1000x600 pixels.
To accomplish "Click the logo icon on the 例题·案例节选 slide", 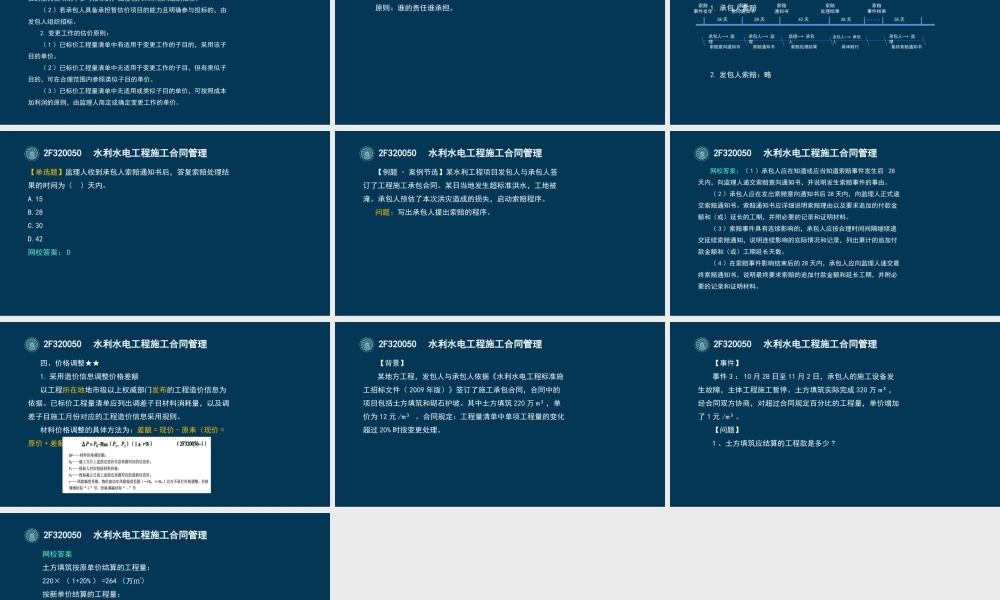I will tap(366, 153).
